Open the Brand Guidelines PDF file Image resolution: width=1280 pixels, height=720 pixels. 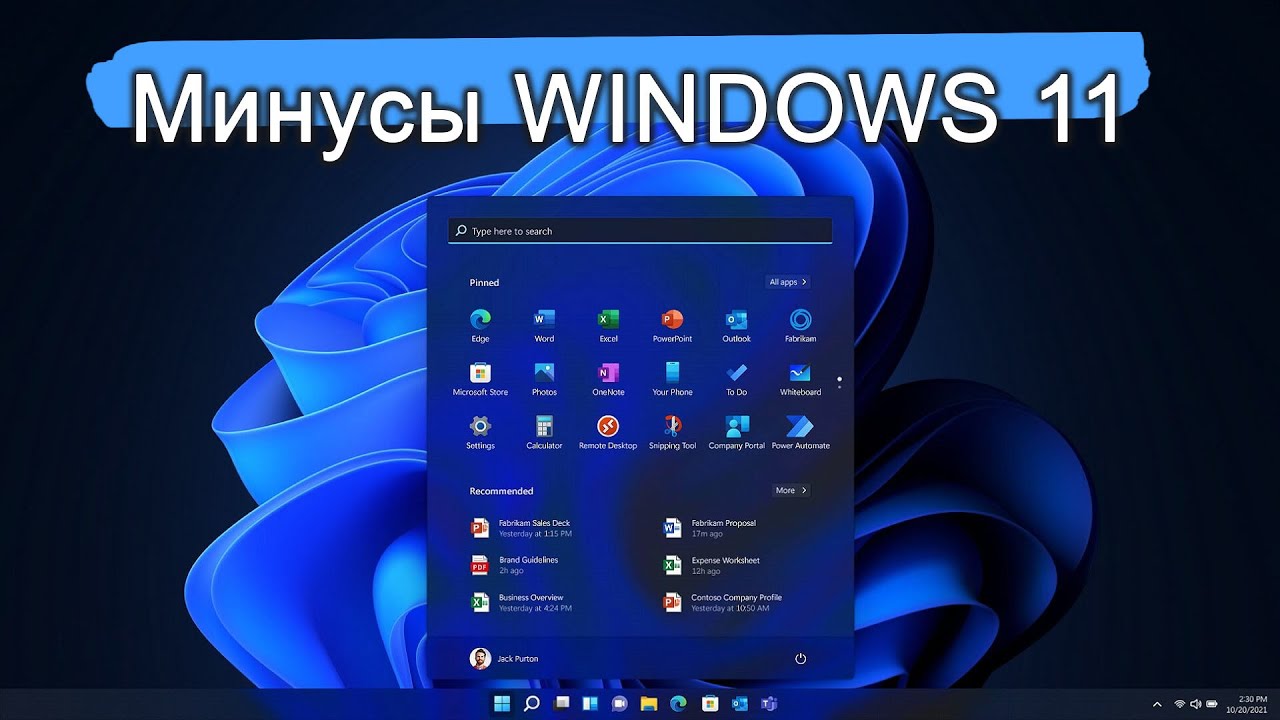click(x=515, y=564)
